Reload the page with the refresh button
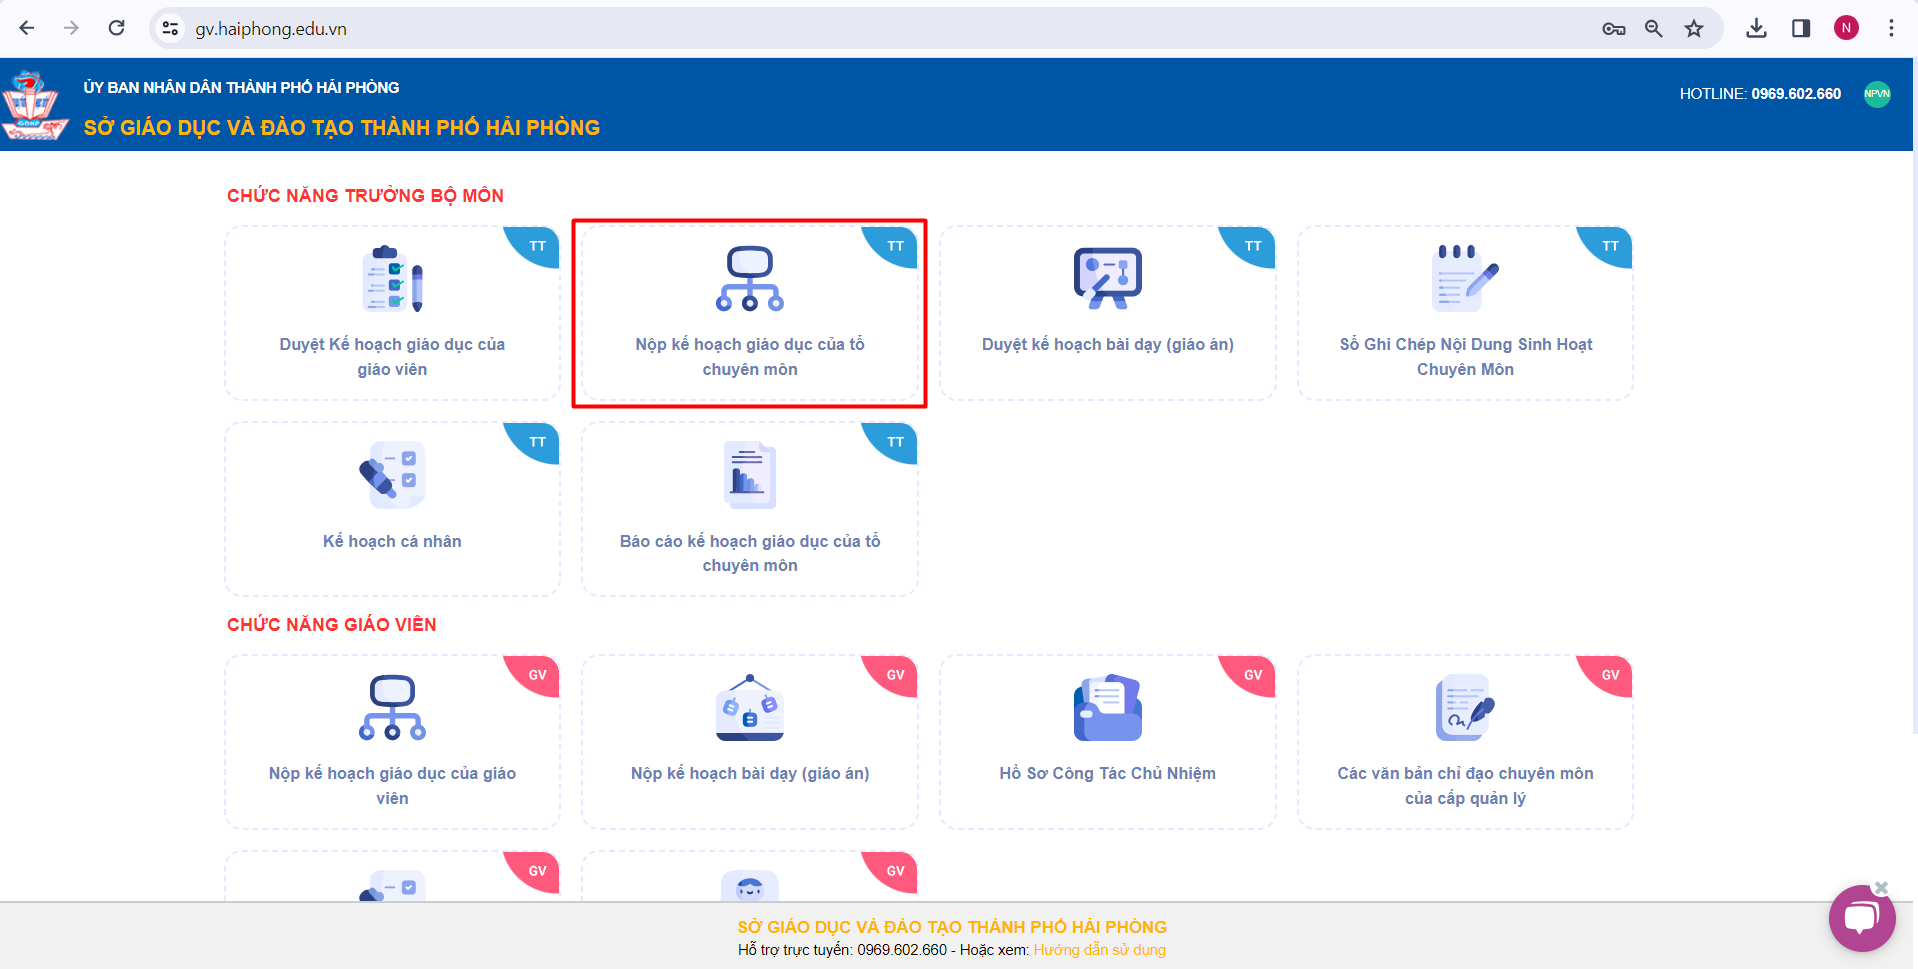1918x969 pixels. click(117, 28)
